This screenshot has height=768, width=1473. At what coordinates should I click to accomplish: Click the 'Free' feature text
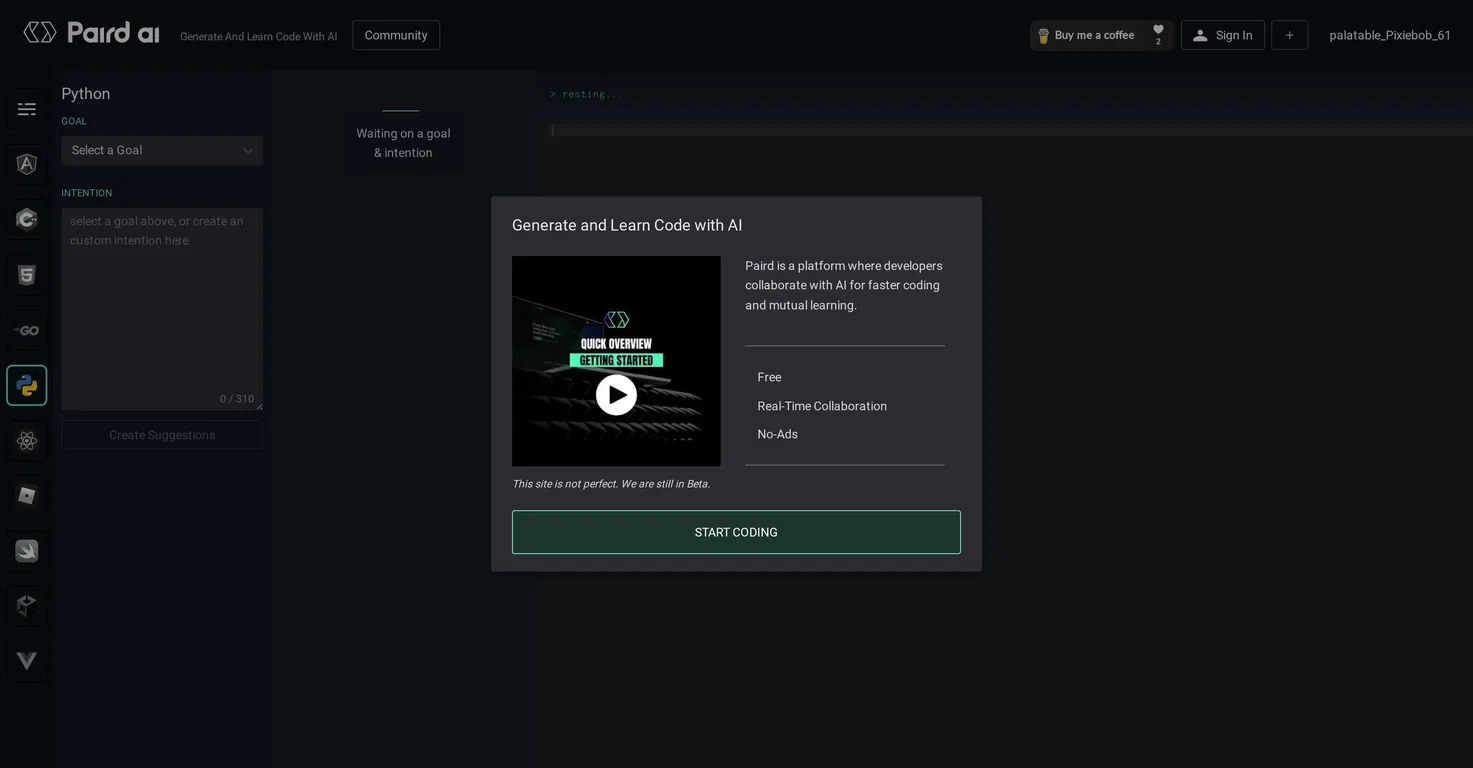pos(769,377)
